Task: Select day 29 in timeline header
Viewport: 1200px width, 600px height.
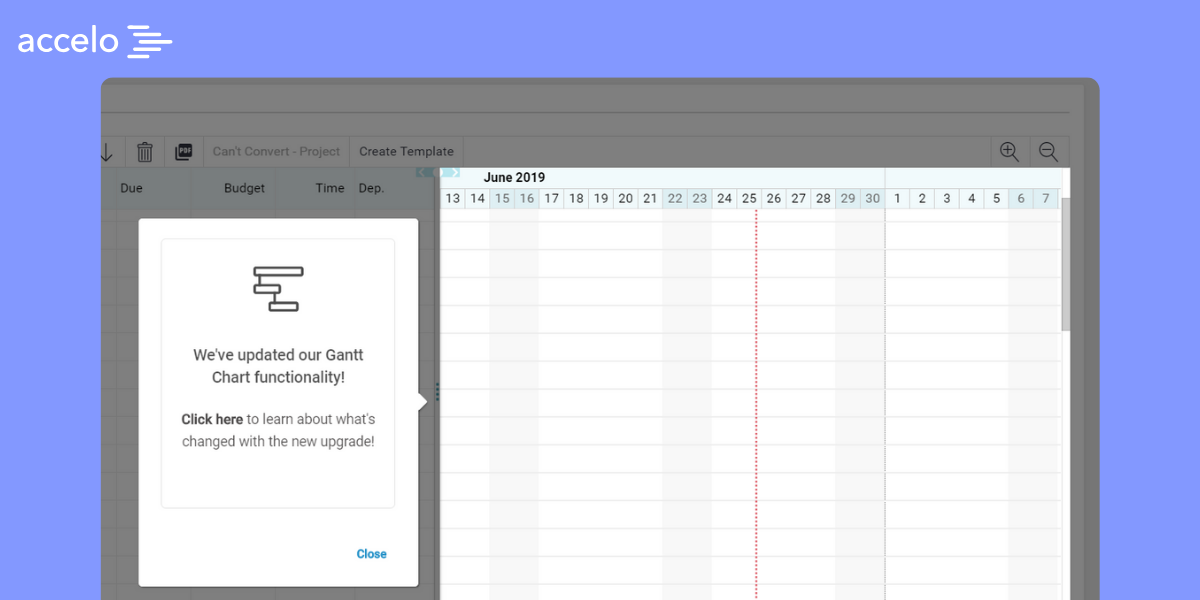Action: click(848, 198)
